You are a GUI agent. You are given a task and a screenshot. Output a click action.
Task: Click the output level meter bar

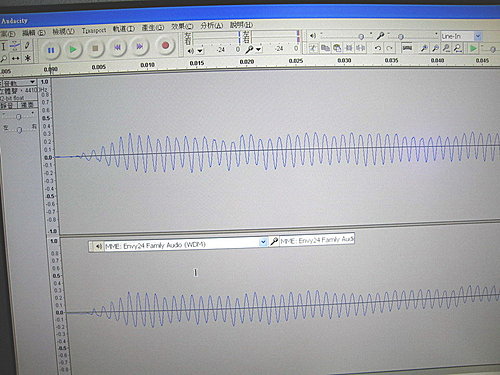pyautogui.click(x=216, y=38)
